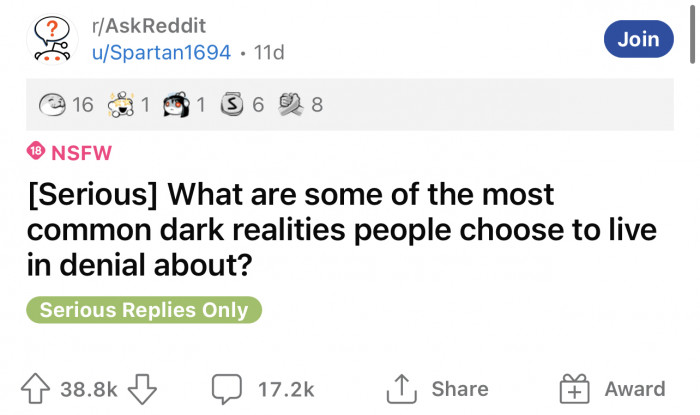The width and height of the screenshot is (700, 415).
Task: Click the pink NSFW 18 badge icon
Action: click(x=36, y=151)
